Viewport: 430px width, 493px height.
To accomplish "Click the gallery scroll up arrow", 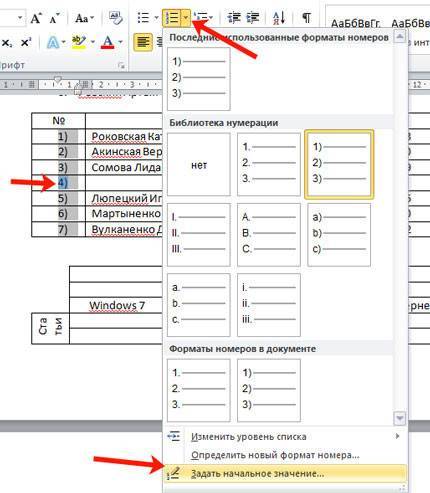I will (400, 37).
